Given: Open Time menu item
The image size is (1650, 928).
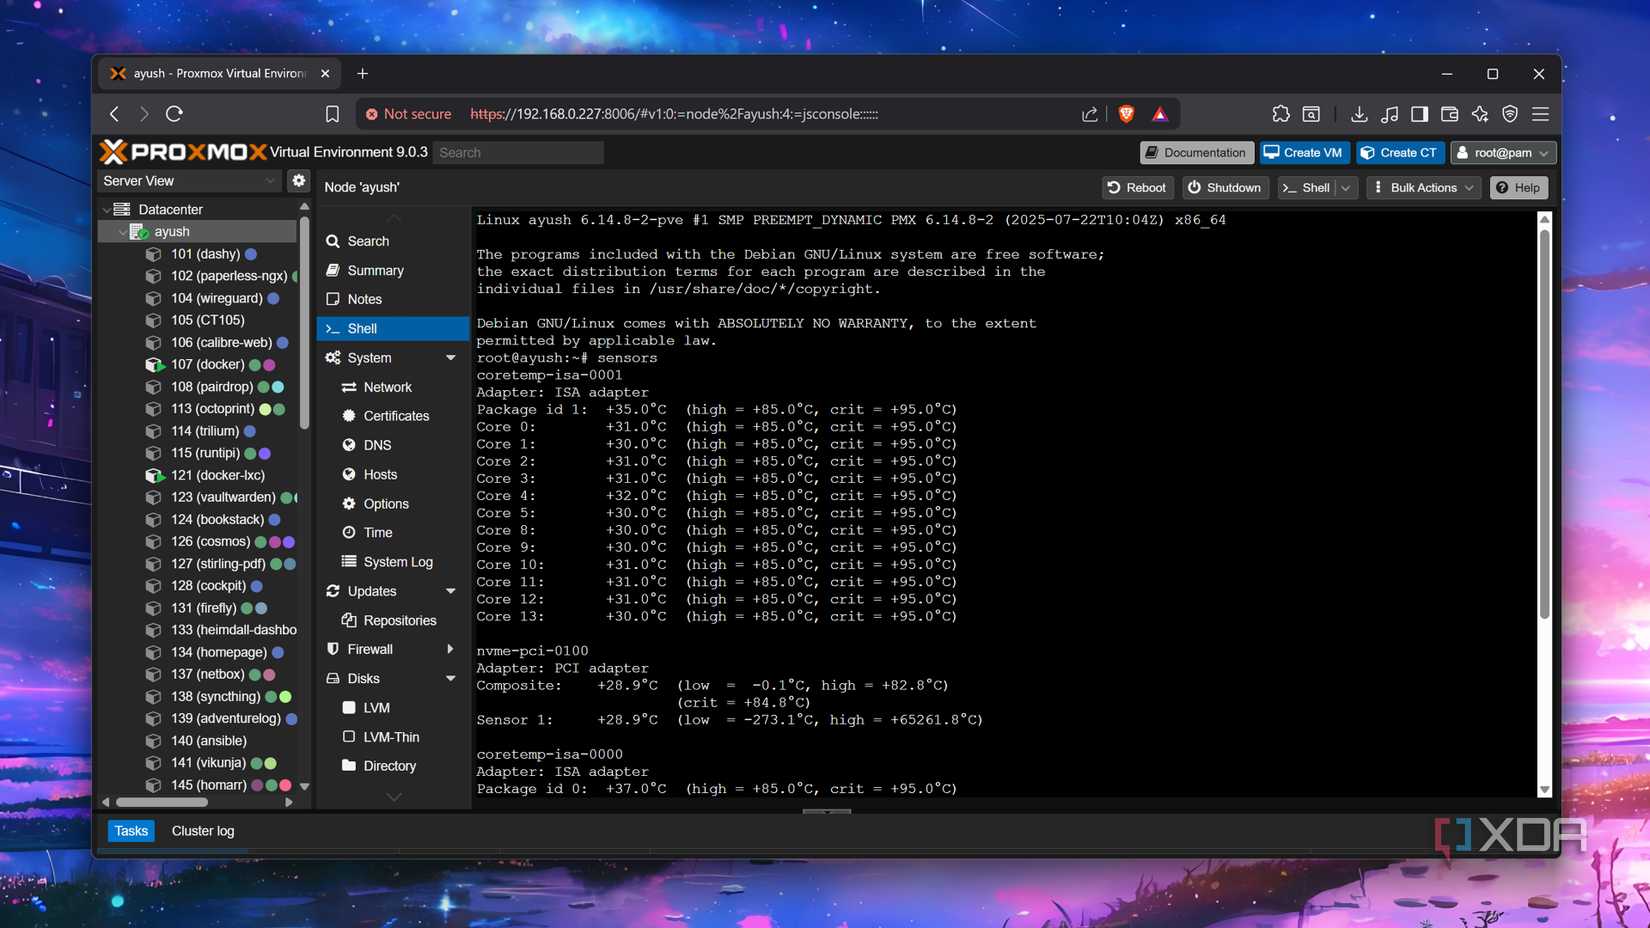Looking at the screenshot, I should (x=393, y=533).
